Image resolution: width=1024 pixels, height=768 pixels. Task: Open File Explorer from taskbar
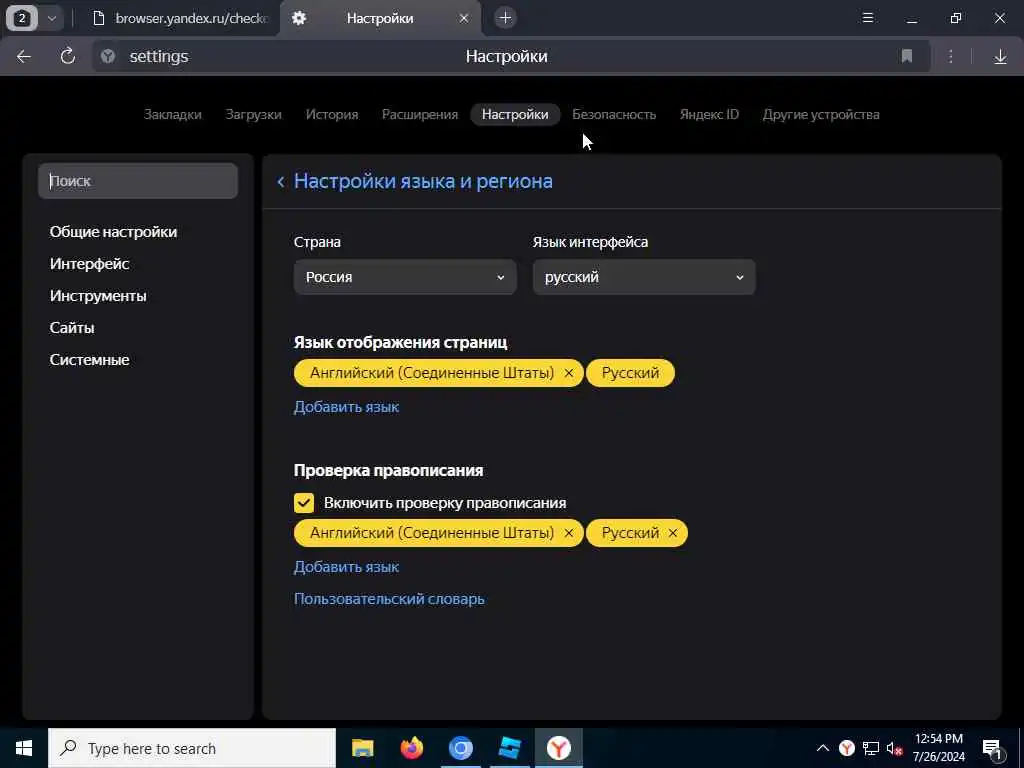(362, 748)
